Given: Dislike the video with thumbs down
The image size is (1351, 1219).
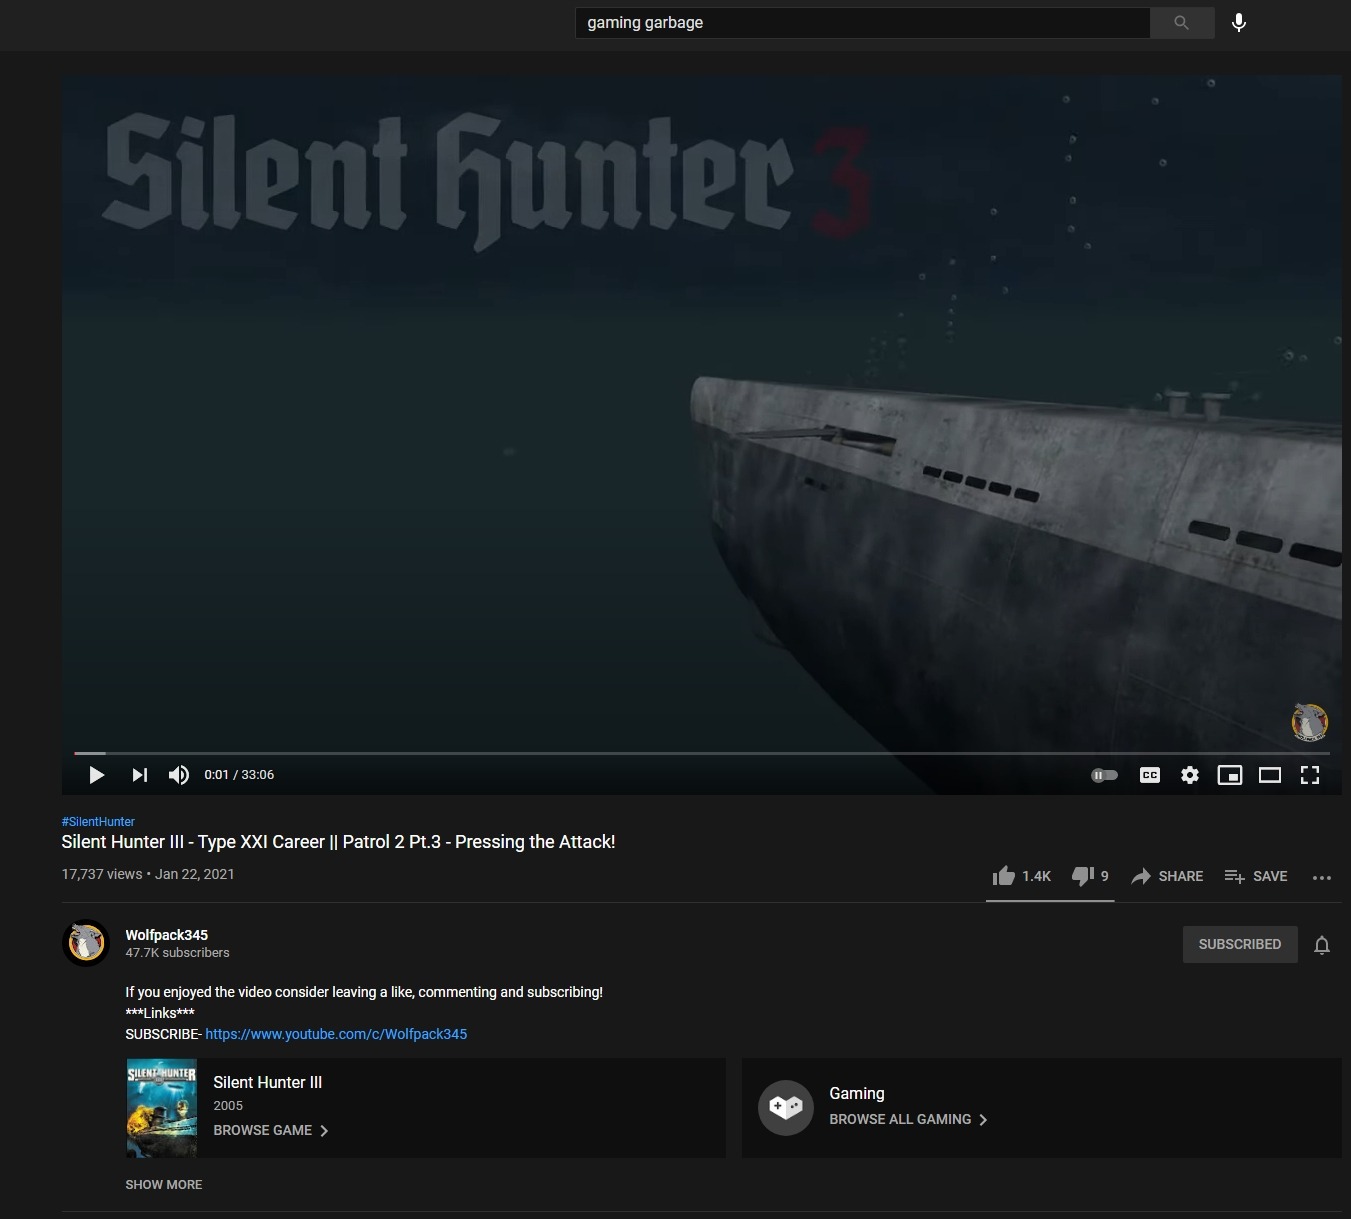Looking at the screenshot, I should click(x=1090, y=876).
